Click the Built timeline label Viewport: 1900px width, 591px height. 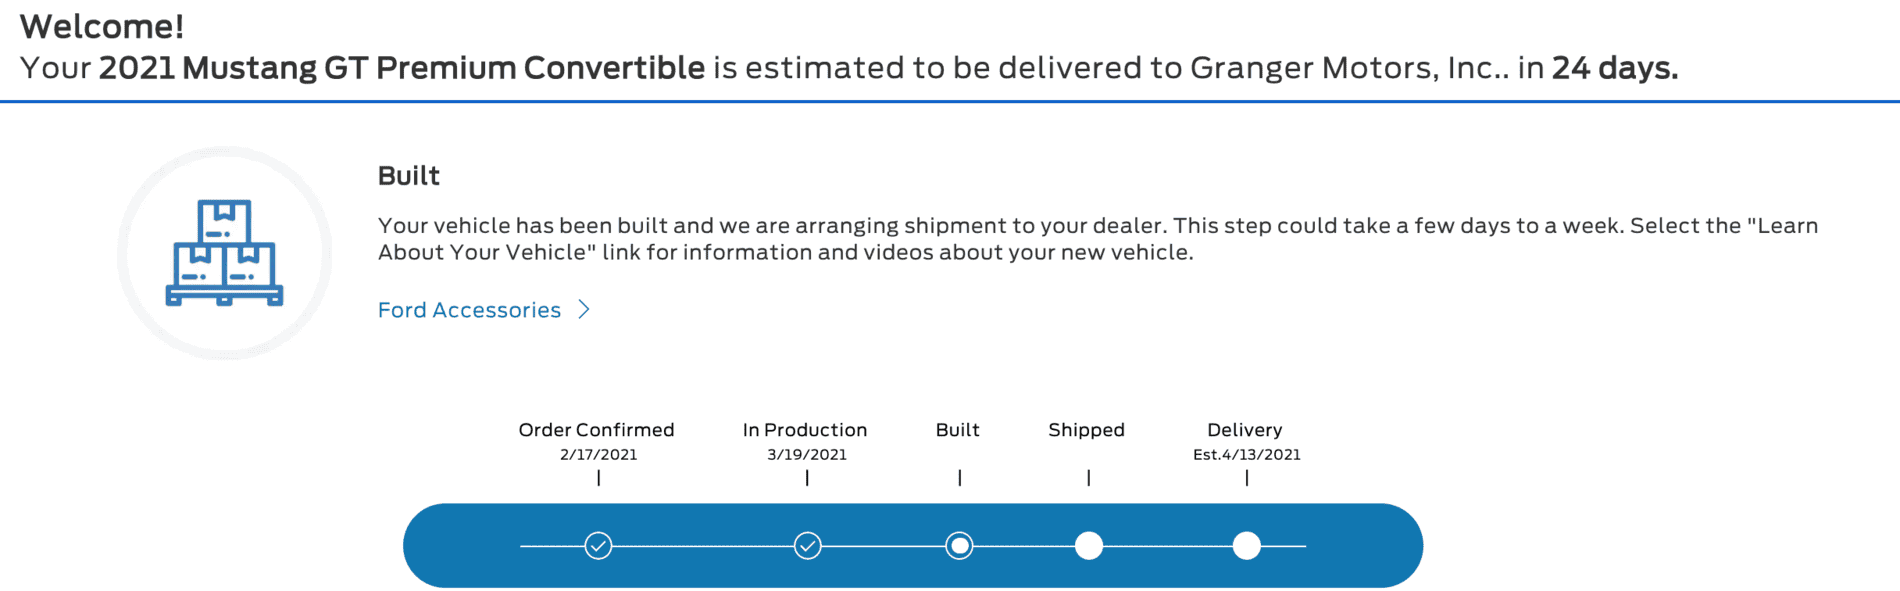point(957,430)
